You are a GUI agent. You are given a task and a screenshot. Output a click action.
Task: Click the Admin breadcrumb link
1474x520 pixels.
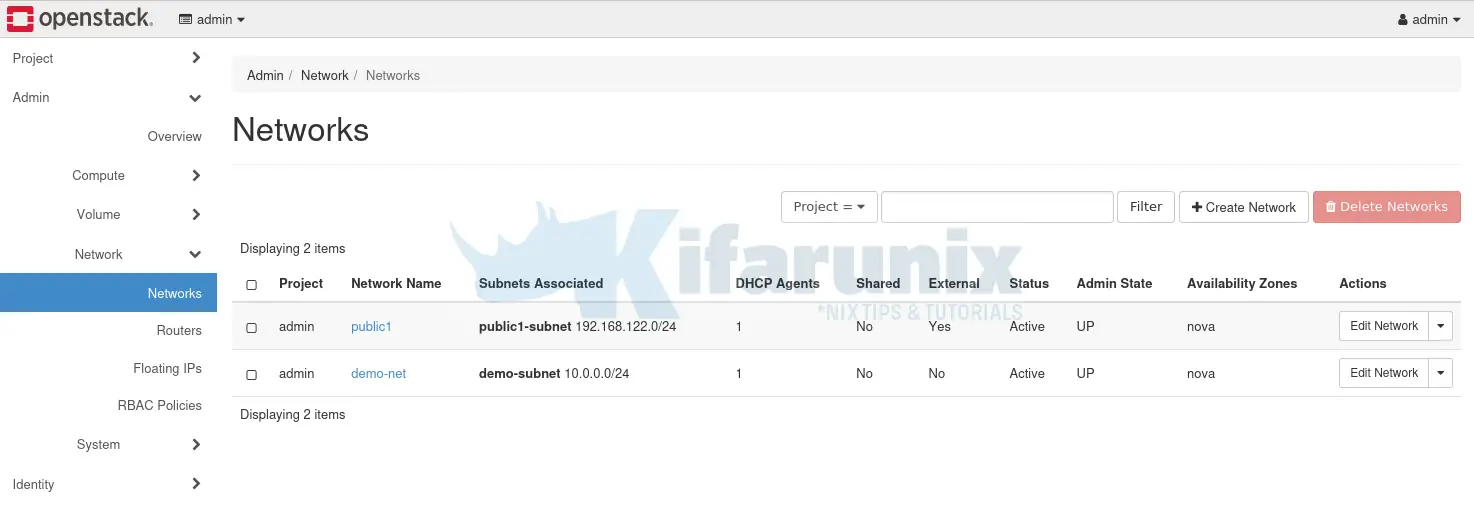(x=265, y=75)
